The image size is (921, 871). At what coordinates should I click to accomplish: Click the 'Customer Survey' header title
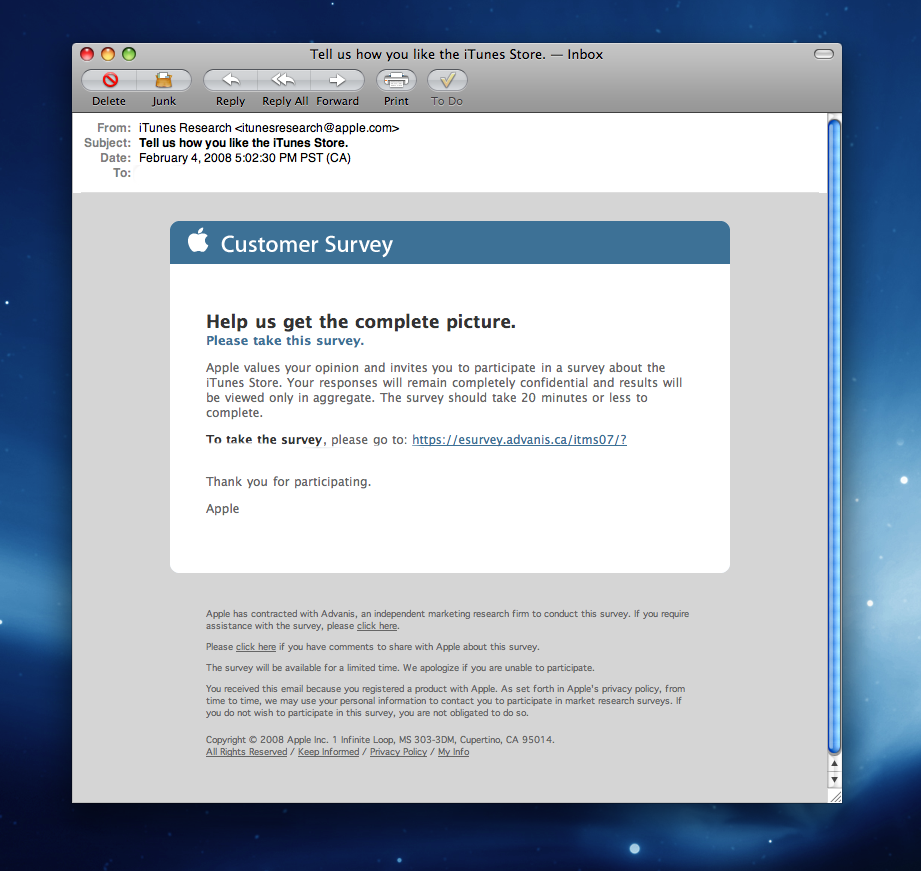click(x=307, y=244)
